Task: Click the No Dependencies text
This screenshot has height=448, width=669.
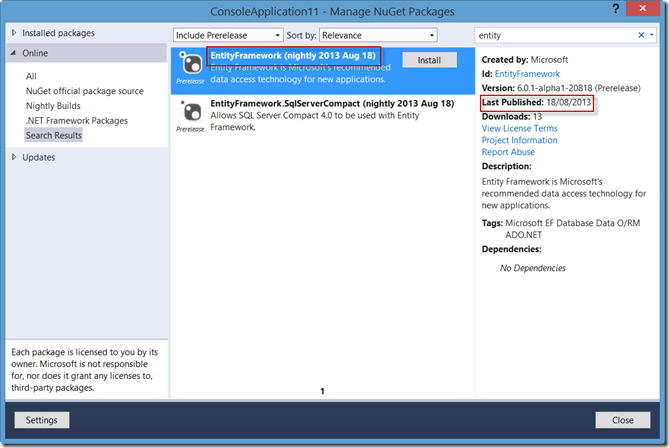Action: 532,268
